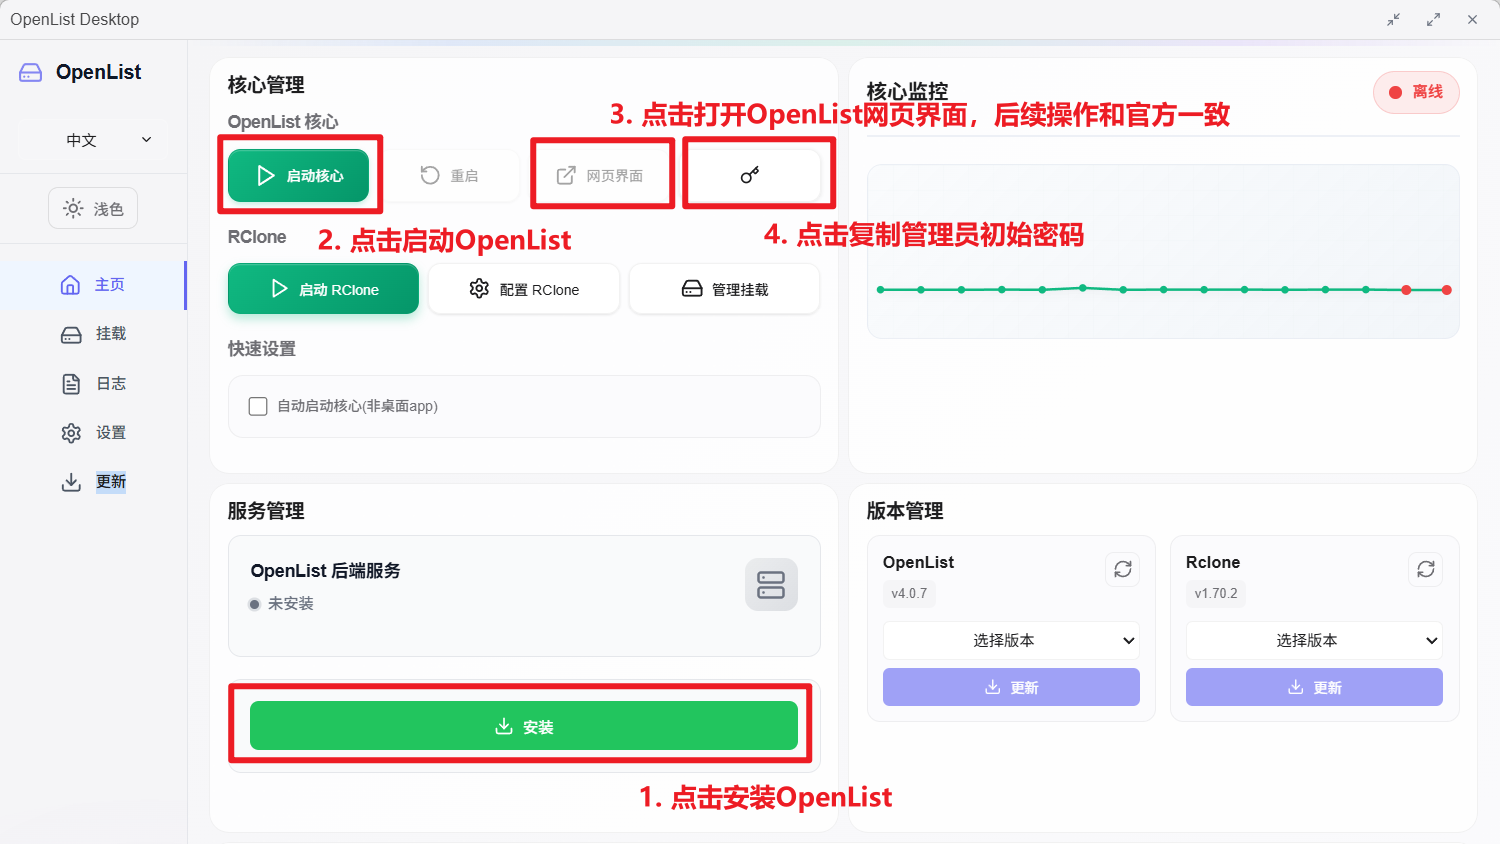Click the Rclone label in version card
The height and width of the screenshot is (844, 1500).
click(x=1213, y=562)
